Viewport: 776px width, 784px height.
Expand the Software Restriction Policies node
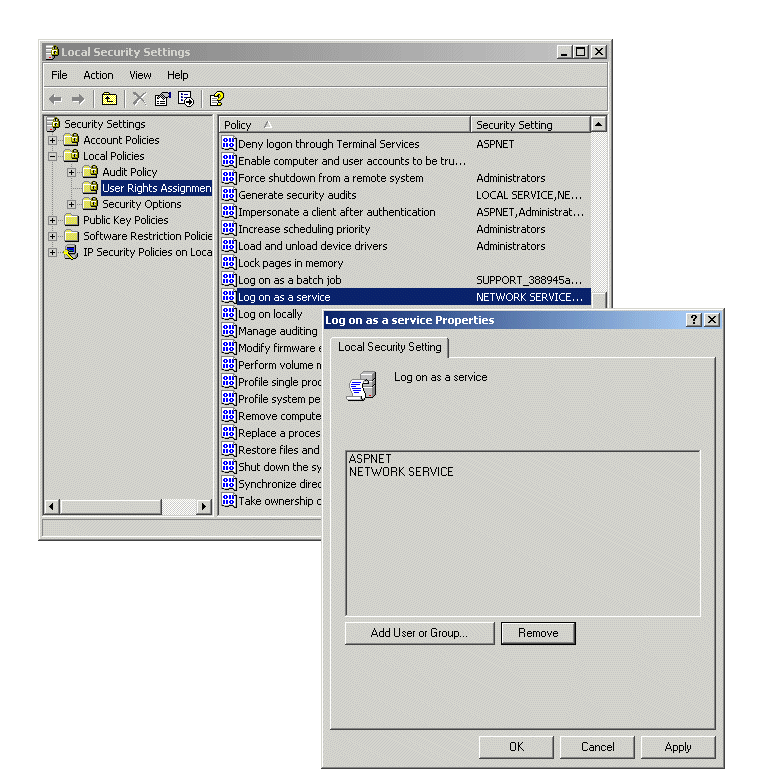tap(52, 236)
